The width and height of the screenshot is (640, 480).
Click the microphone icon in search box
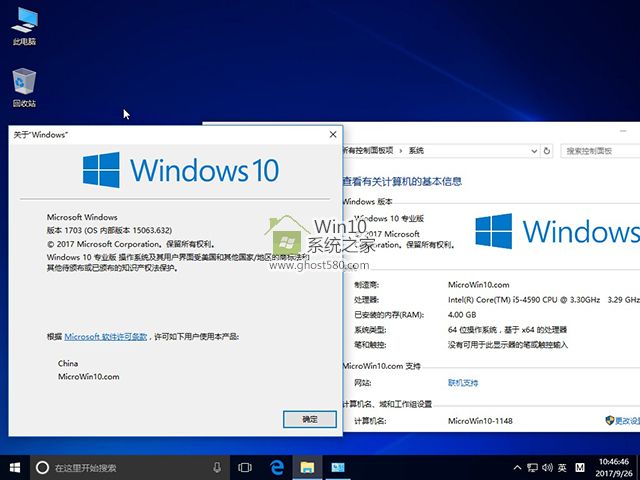click(217, 468)
